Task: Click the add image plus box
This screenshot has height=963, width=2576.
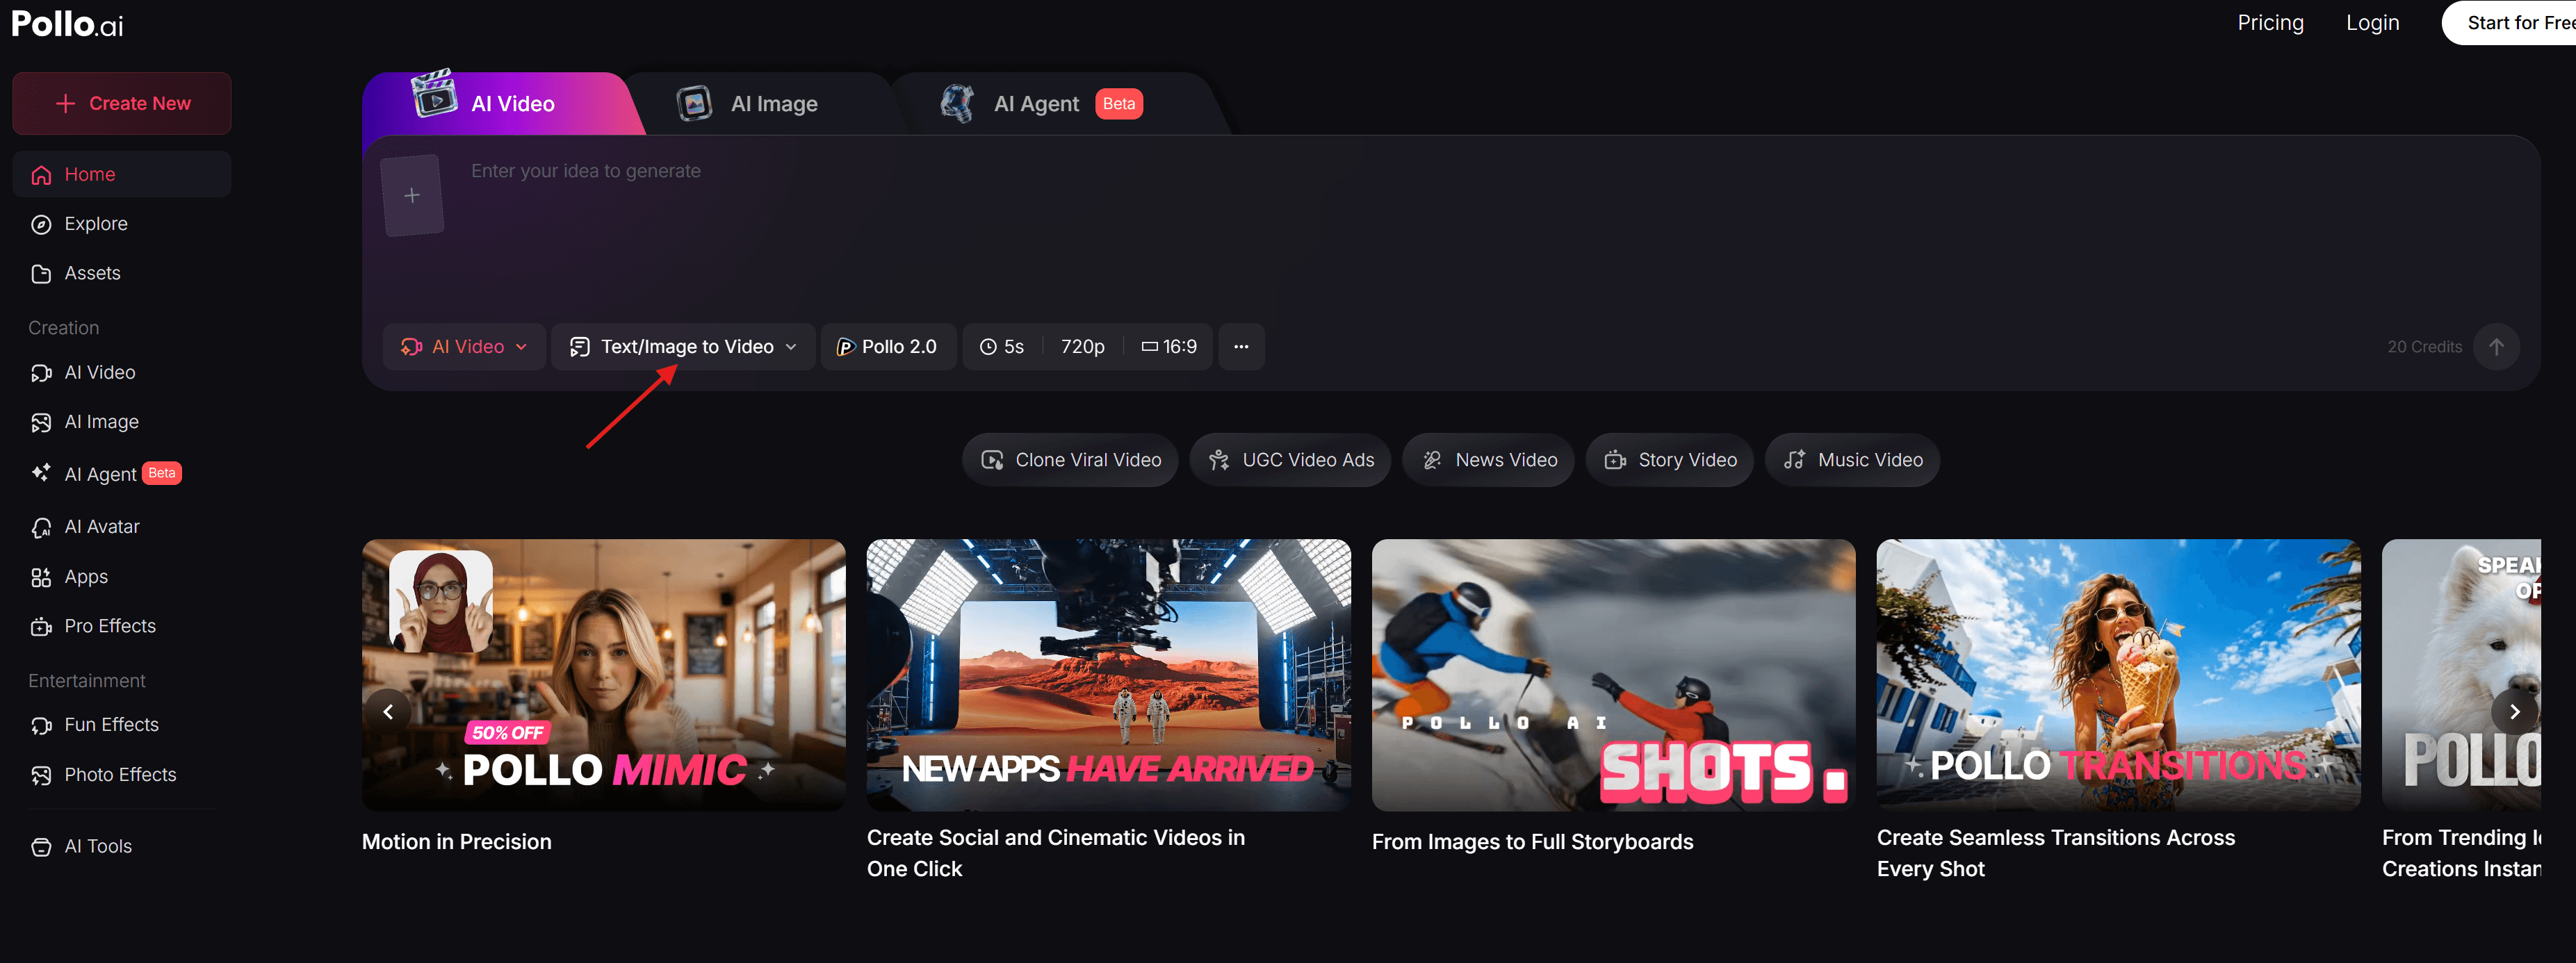Action: (412, 195)
